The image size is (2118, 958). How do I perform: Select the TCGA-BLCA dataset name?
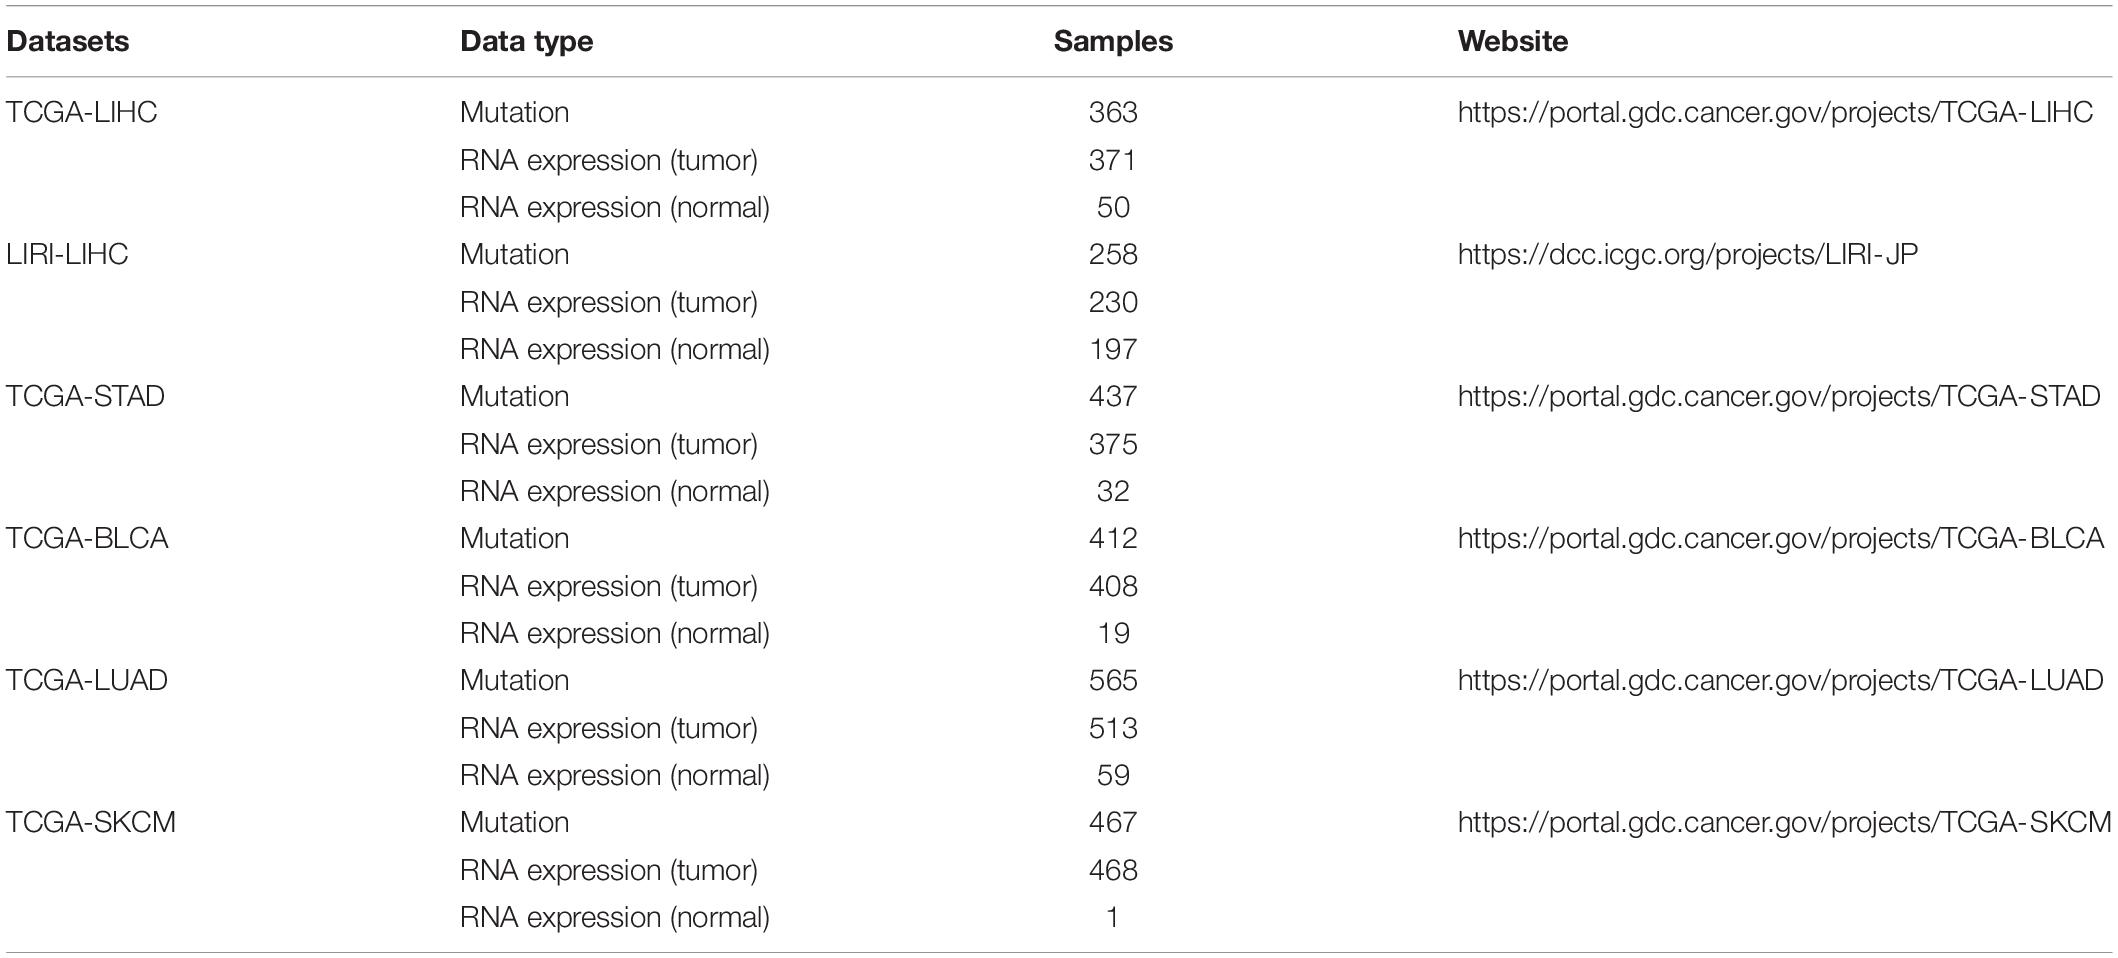(87, 538)
